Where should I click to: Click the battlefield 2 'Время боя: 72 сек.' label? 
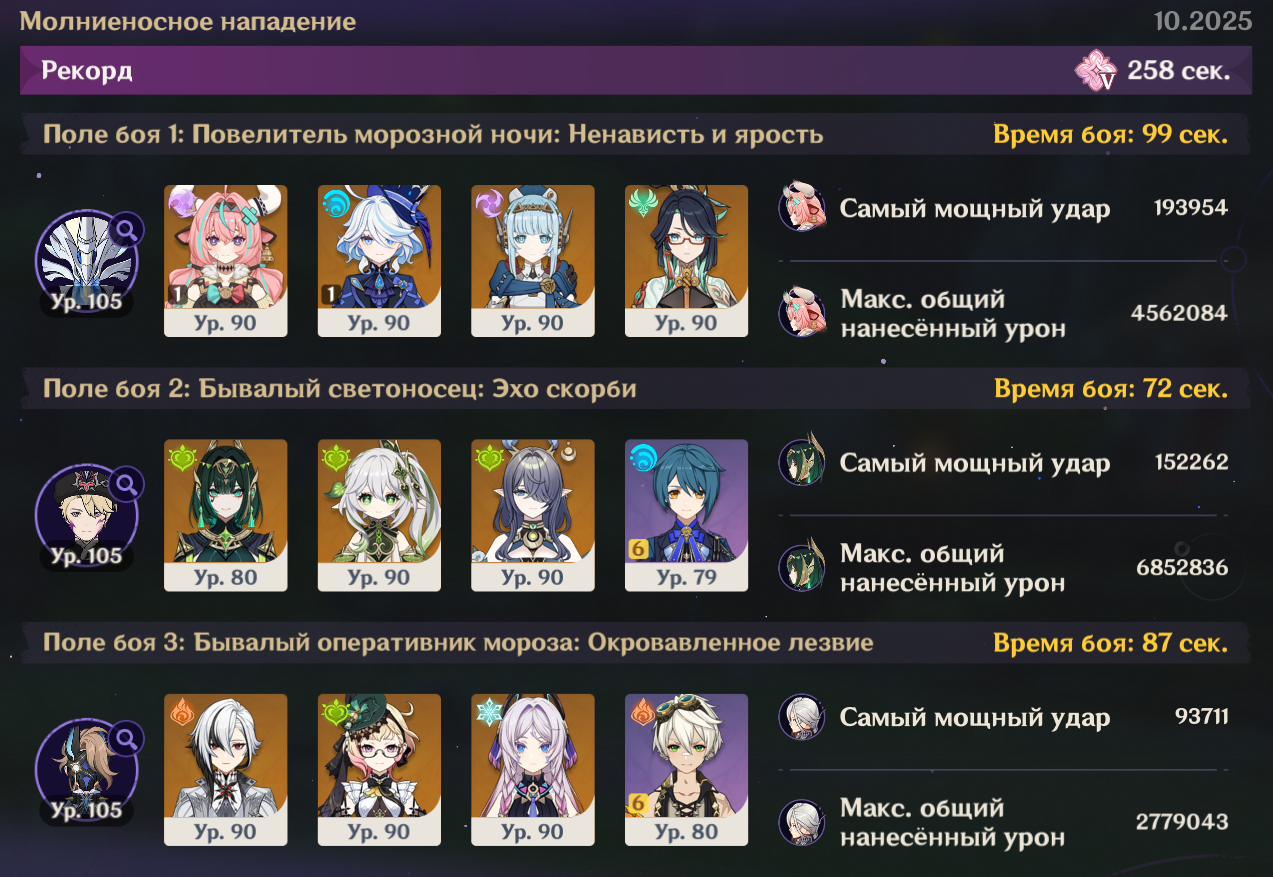coord(1111,388)
